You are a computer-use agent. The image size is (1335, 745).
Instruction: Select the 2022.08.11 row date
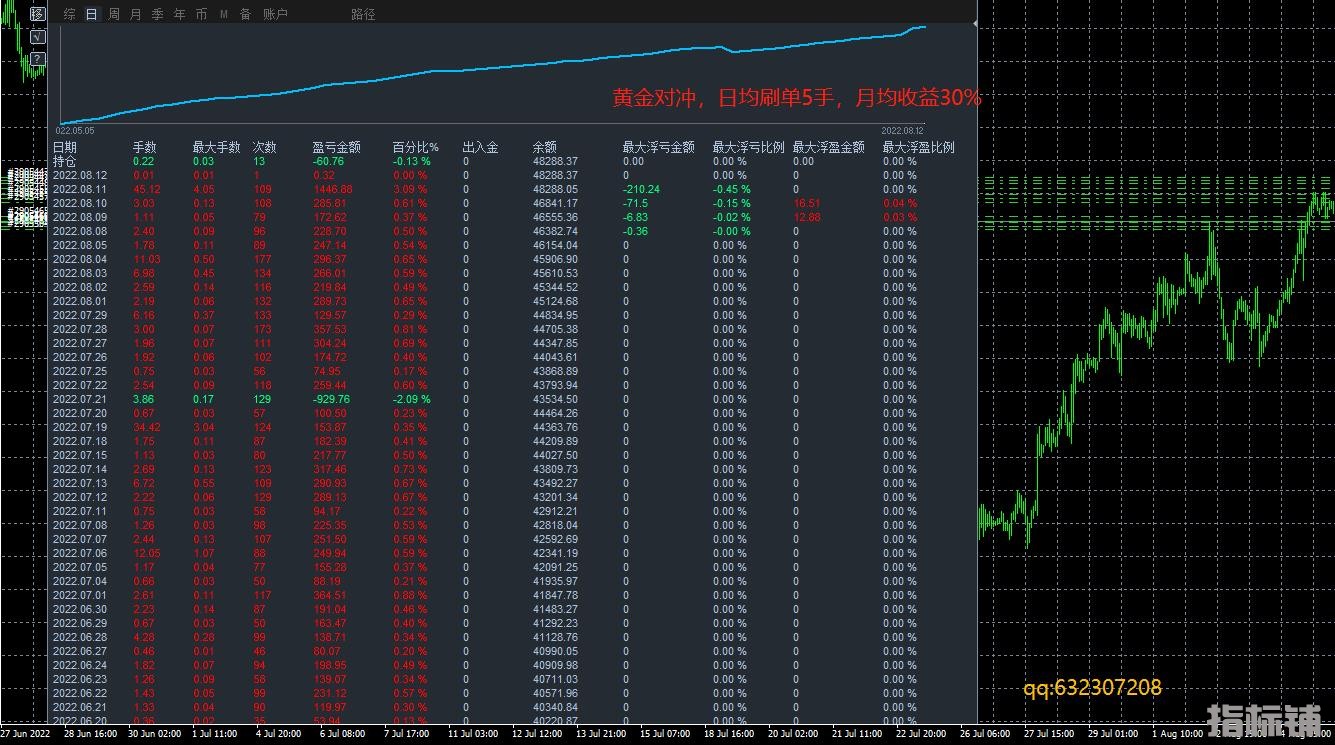(x=79, y=189)
